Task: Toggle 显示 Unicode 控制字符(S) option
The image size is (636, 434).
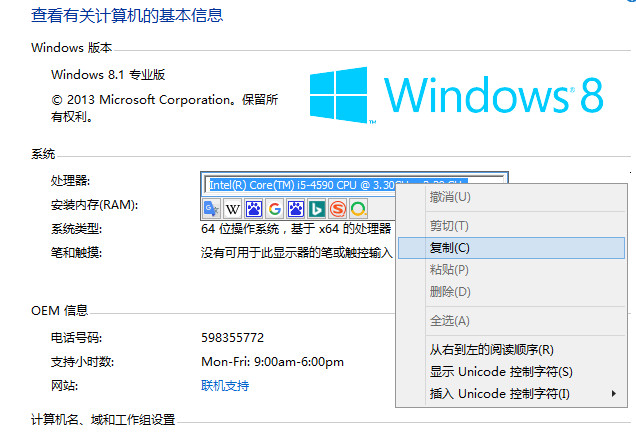Action: [x=501, y=371]
